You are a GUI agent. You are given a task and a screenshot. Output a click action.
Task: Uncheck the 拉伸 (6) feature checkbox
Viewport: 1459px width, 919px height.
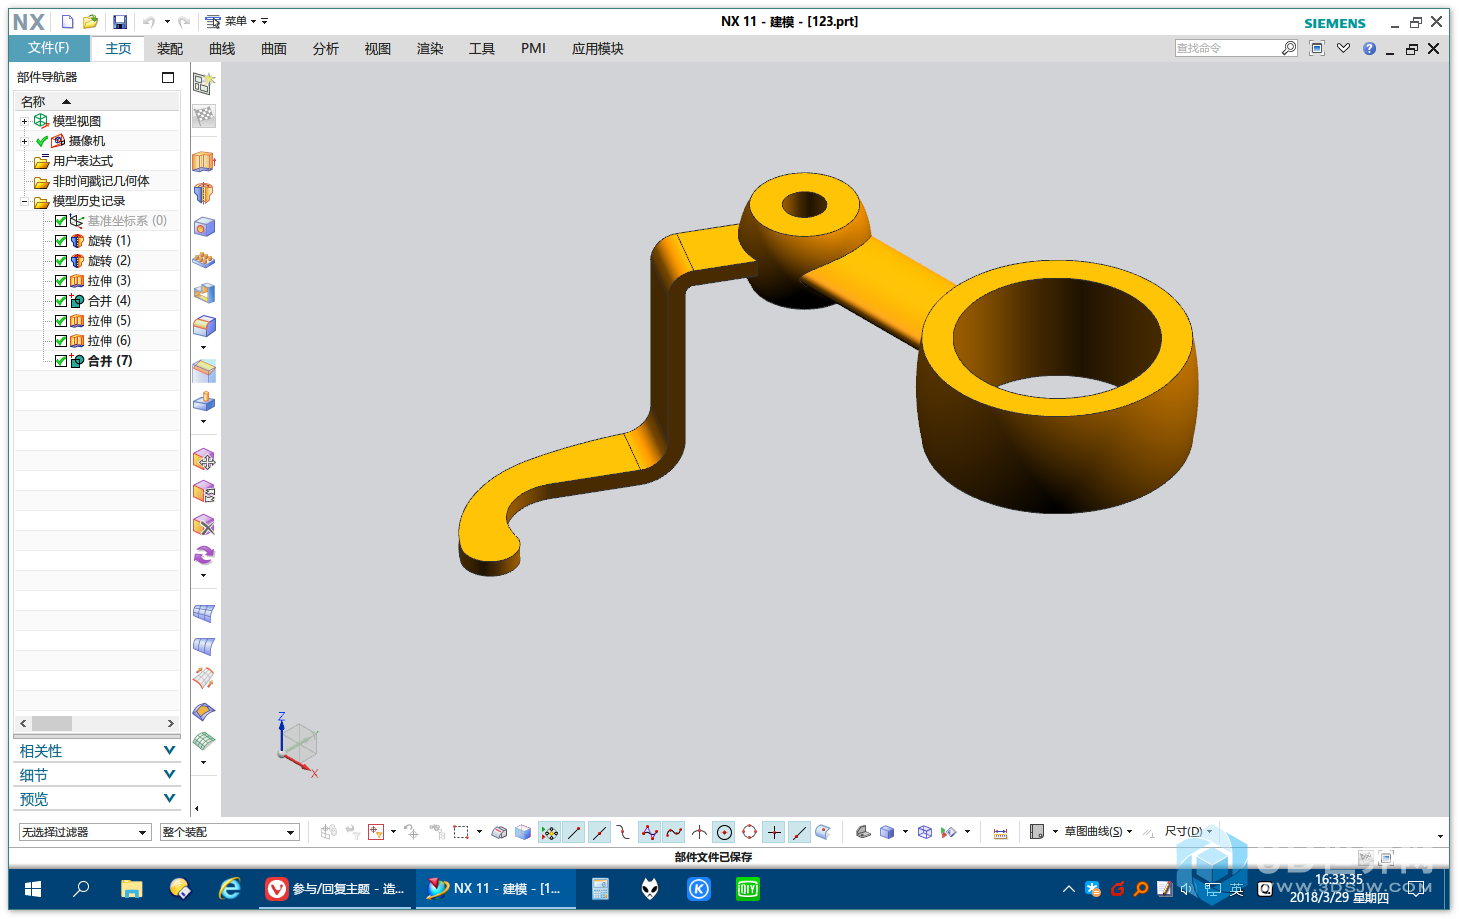(x=61, y=341)
